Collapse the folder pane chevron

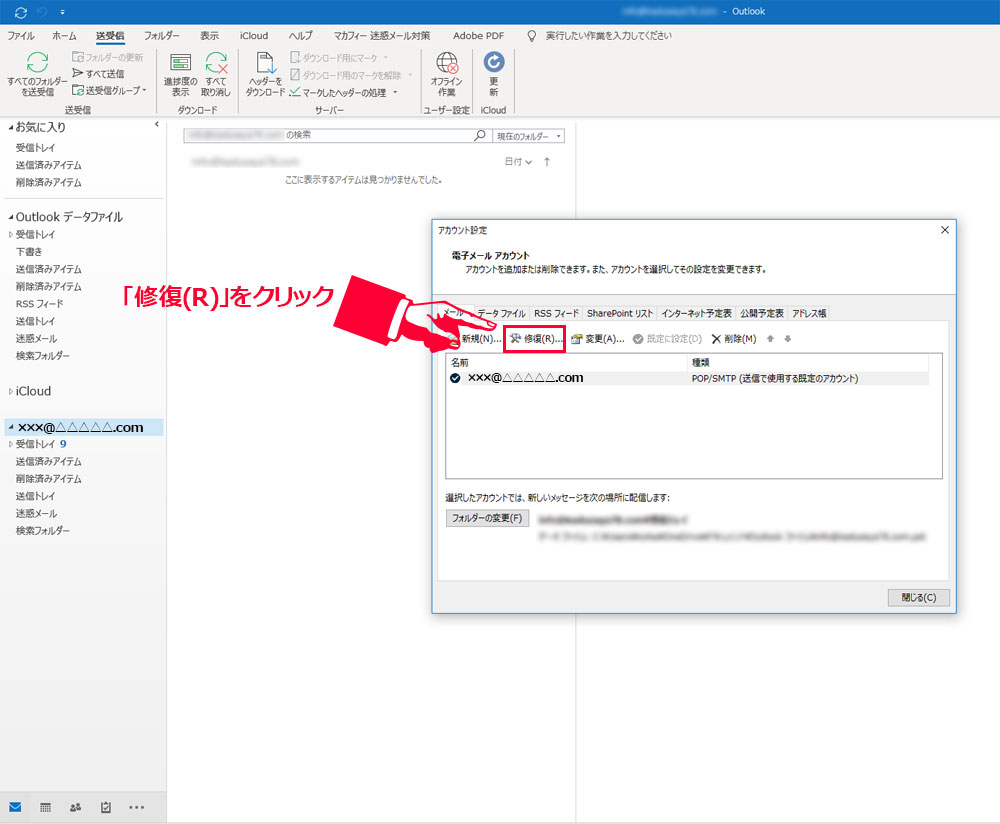(157, 124)
